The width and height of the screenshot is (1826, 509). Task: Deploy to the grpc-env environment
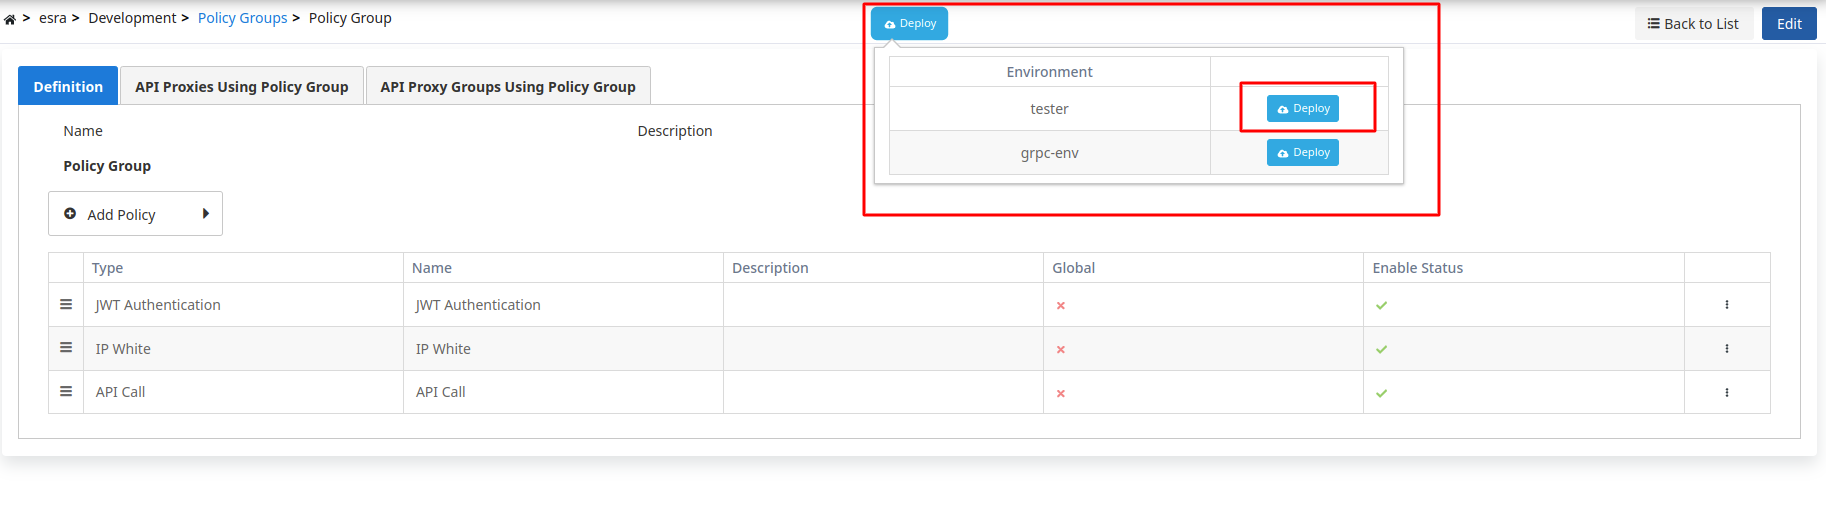(1302, 153)
